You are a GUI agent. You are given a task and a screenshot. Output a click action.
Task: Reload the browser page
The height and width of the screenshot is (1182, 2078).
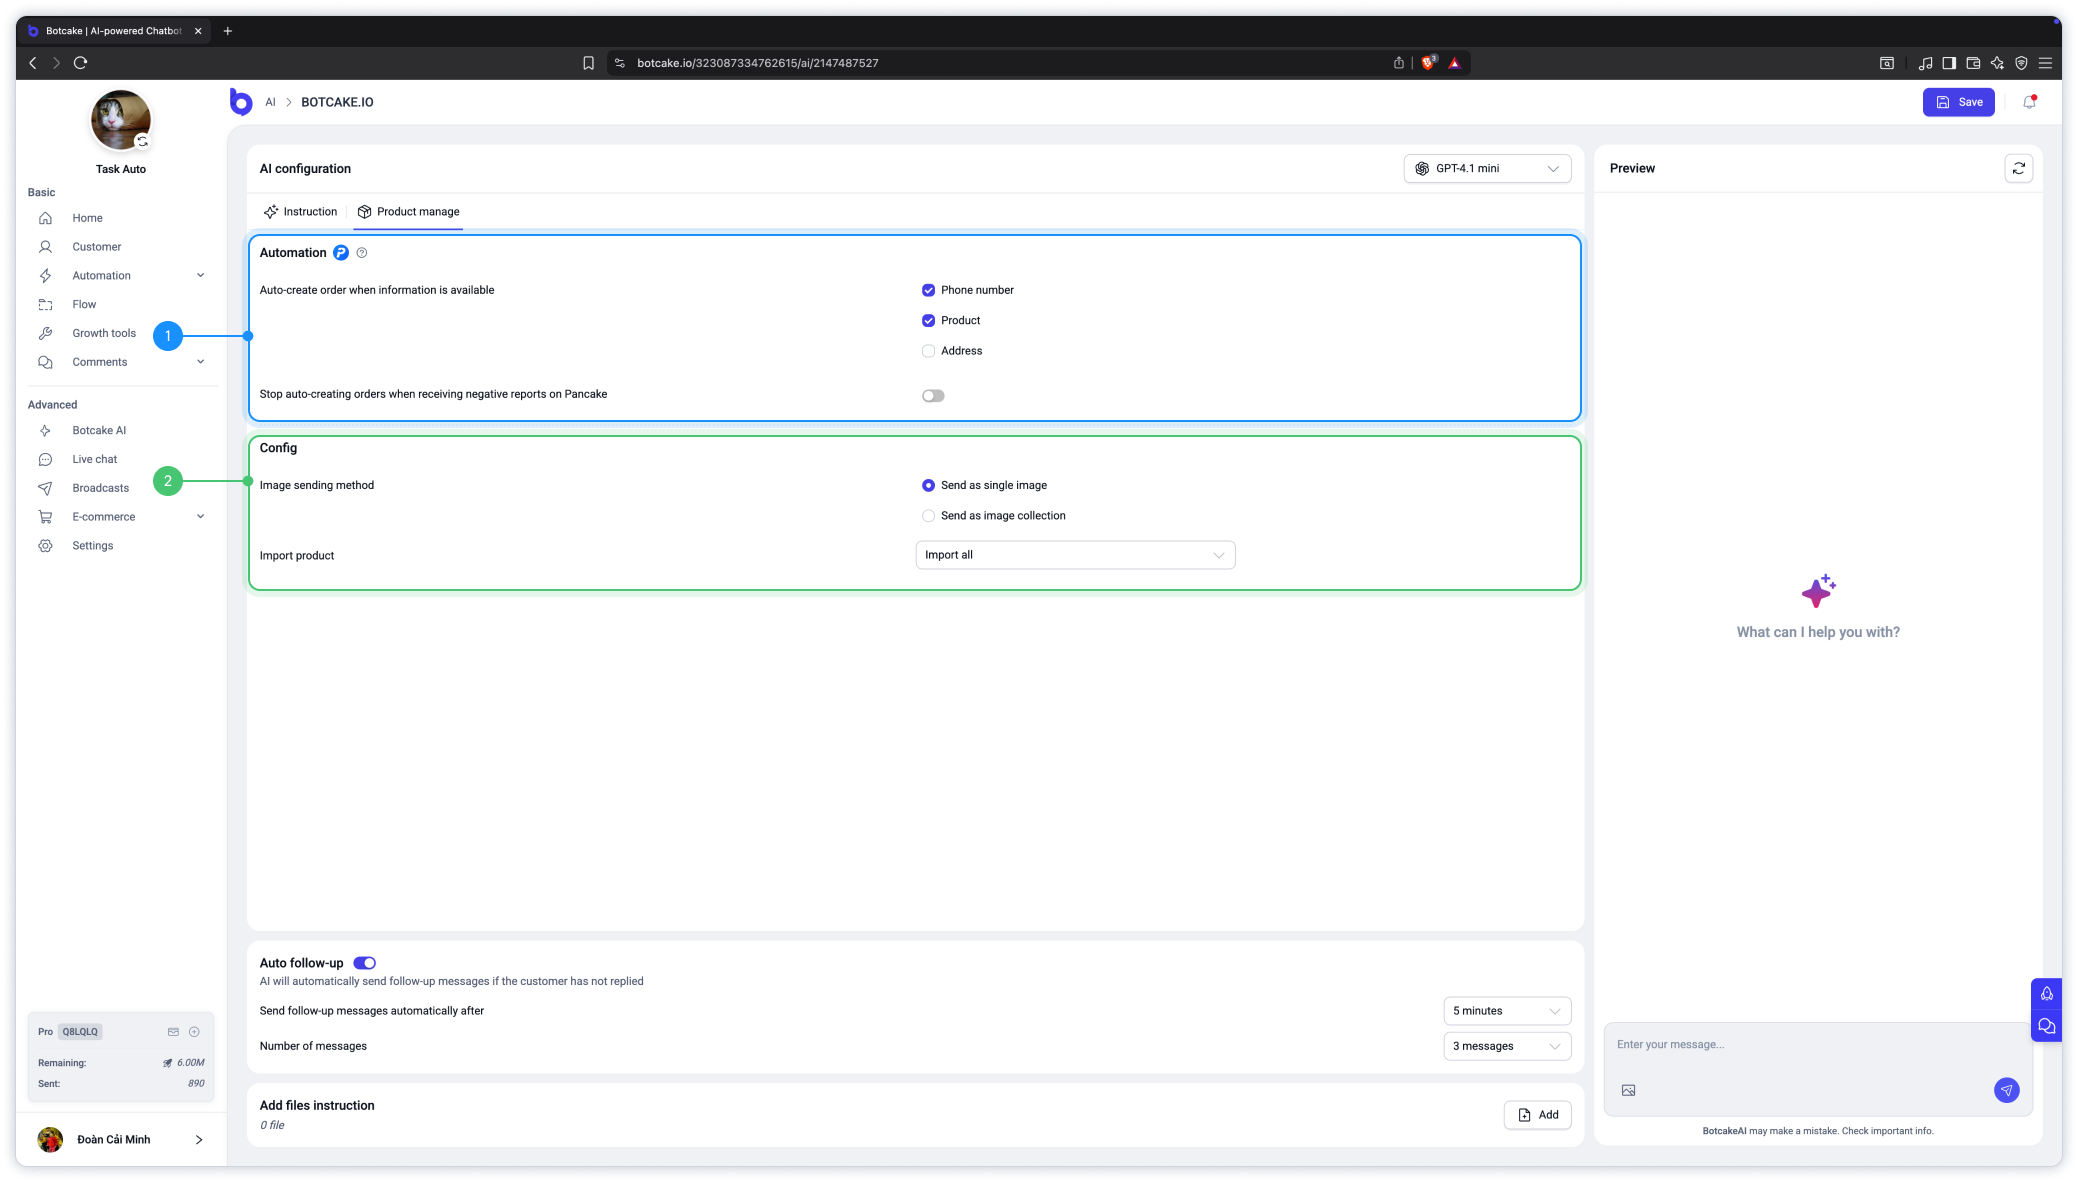[x=81, y=63]
